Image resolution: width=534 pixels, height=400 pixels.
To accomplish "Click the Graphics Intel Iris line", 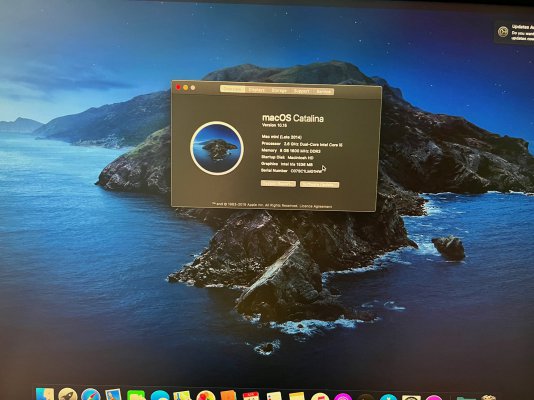I will 287,164.
